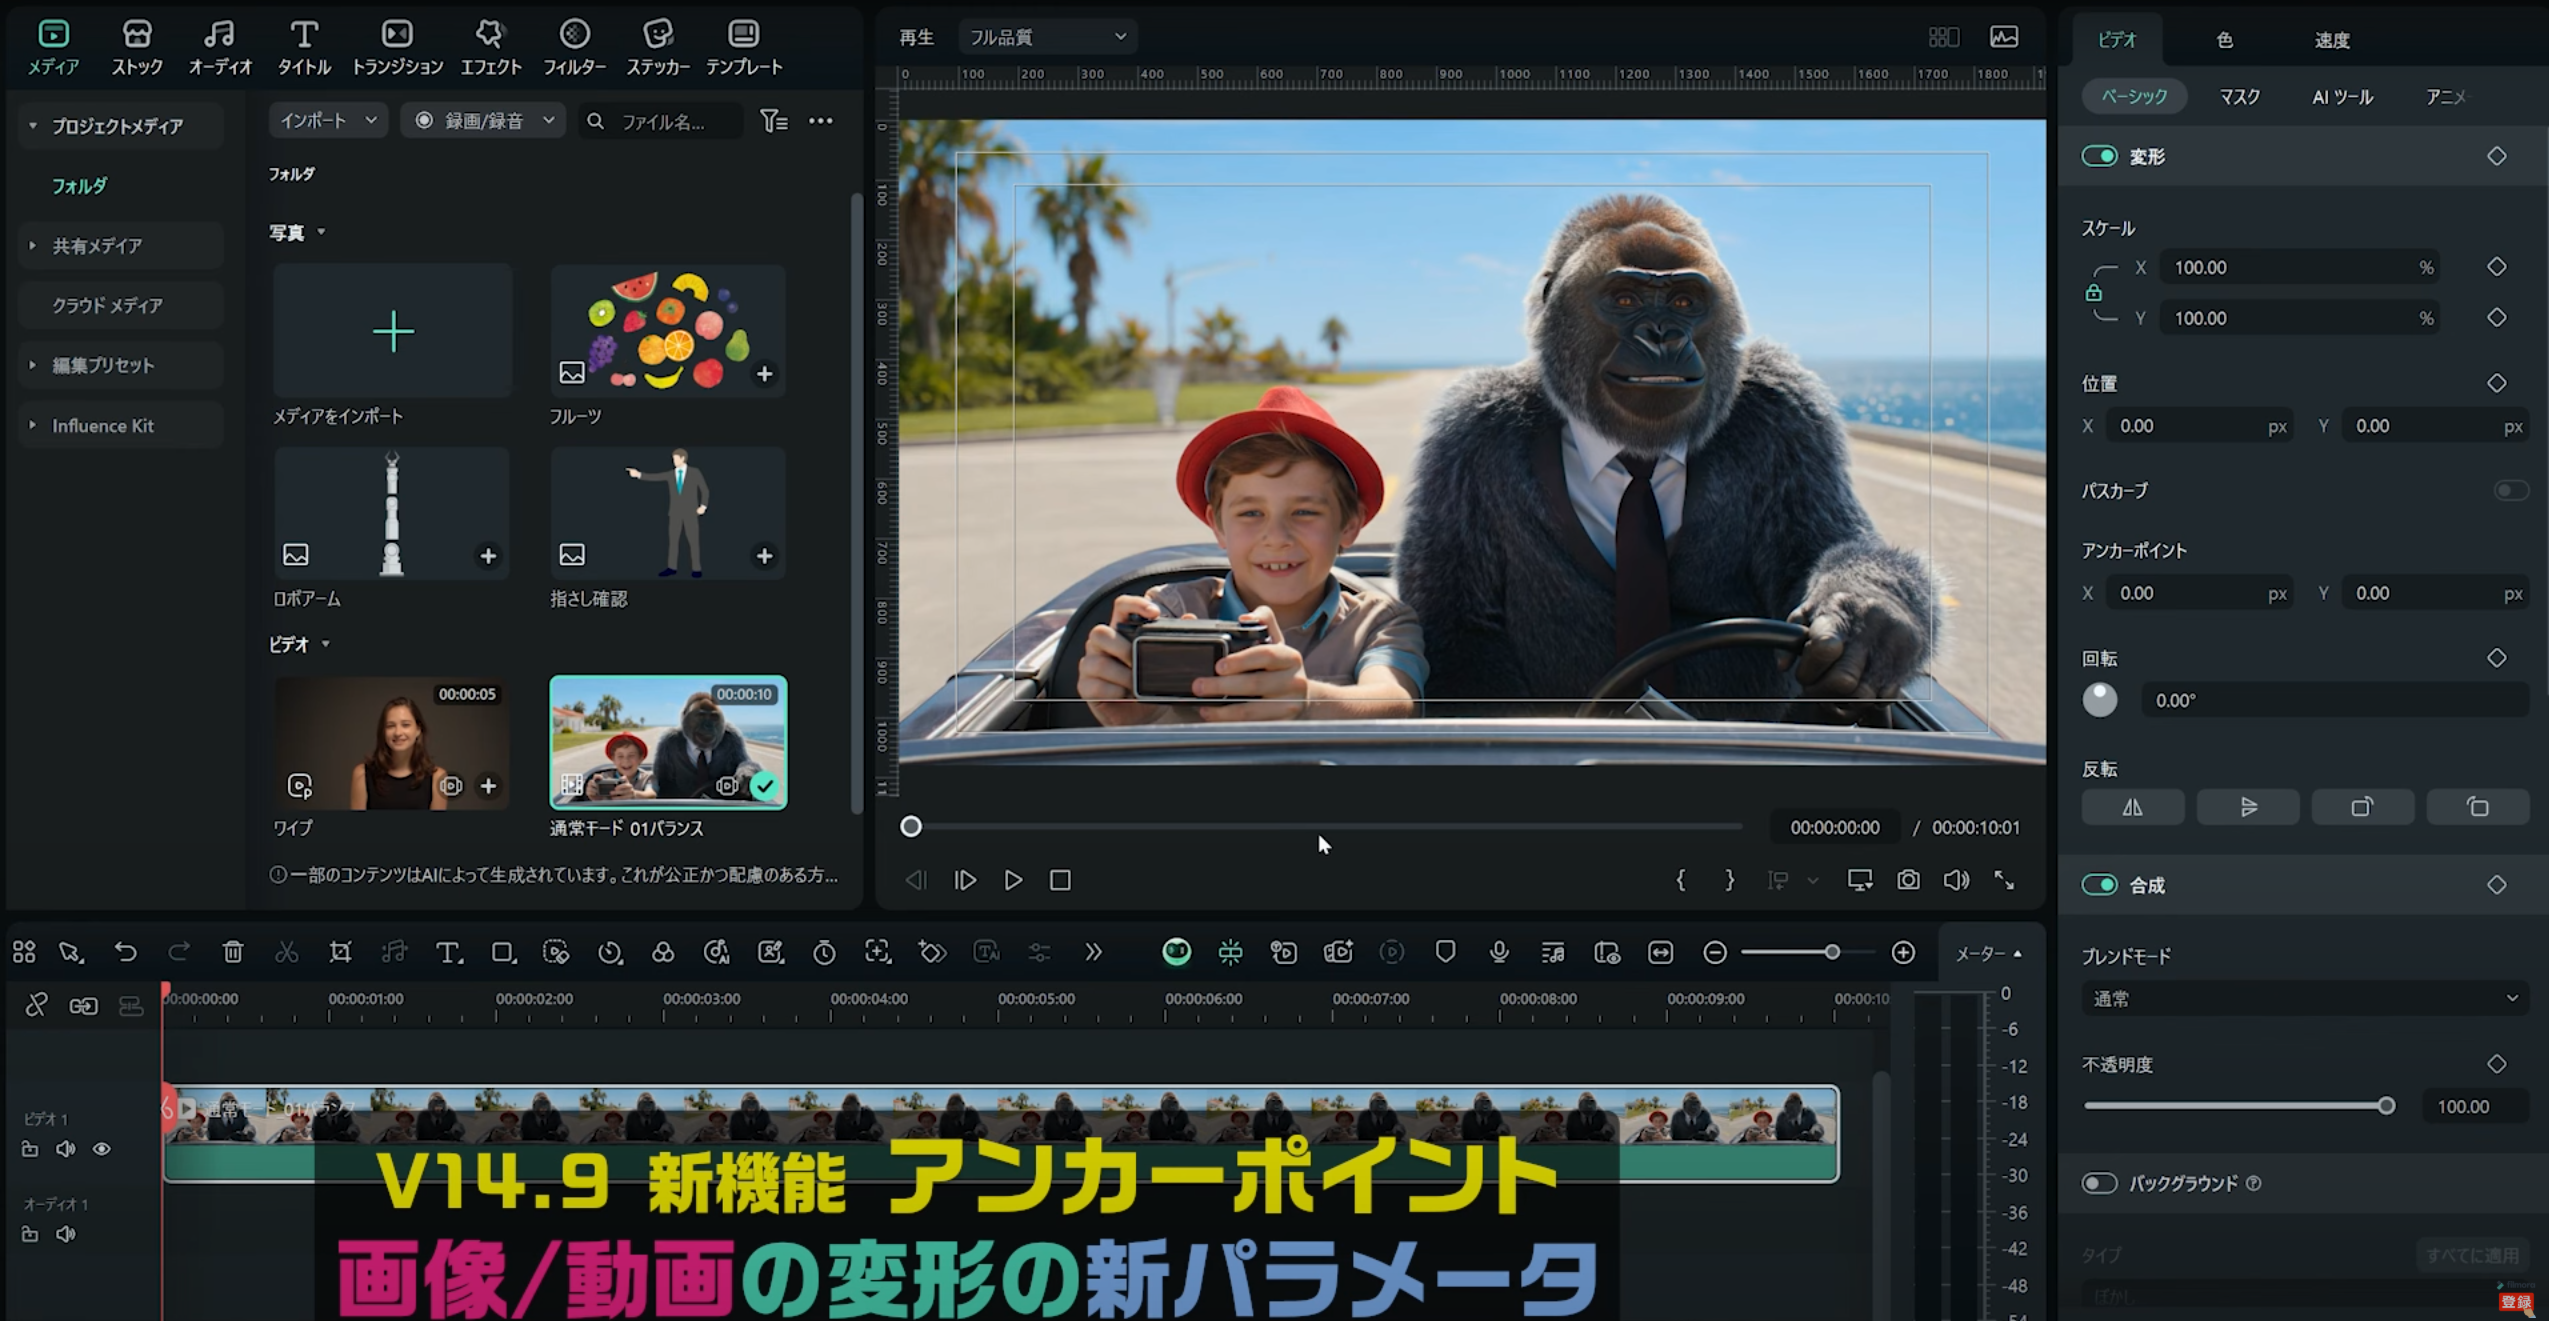
Task: Expand the Influence Kit tree item
Action: click(x=33, y=425)
